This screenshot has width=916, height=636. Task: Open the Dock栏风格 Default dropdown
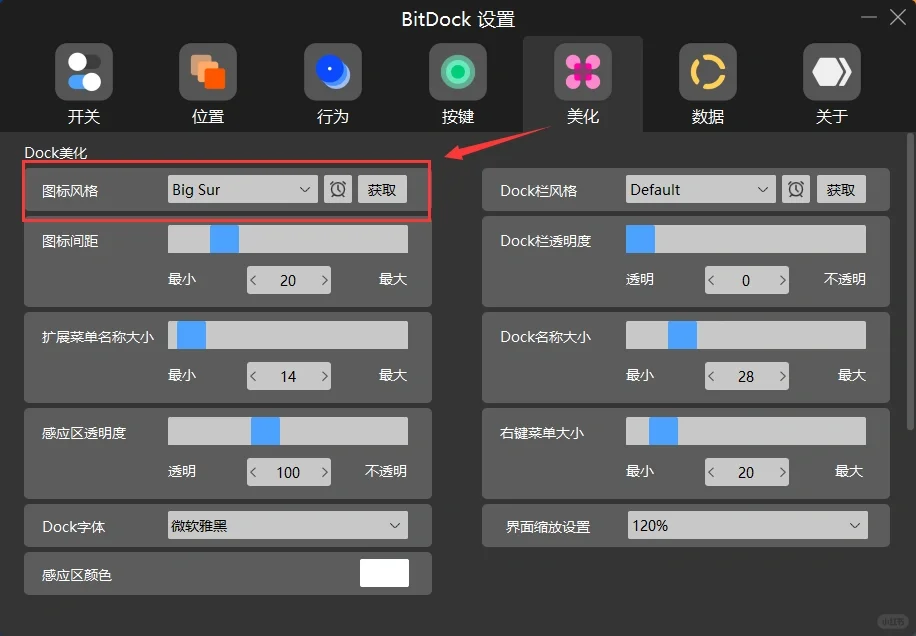click(x=700, y=189)
